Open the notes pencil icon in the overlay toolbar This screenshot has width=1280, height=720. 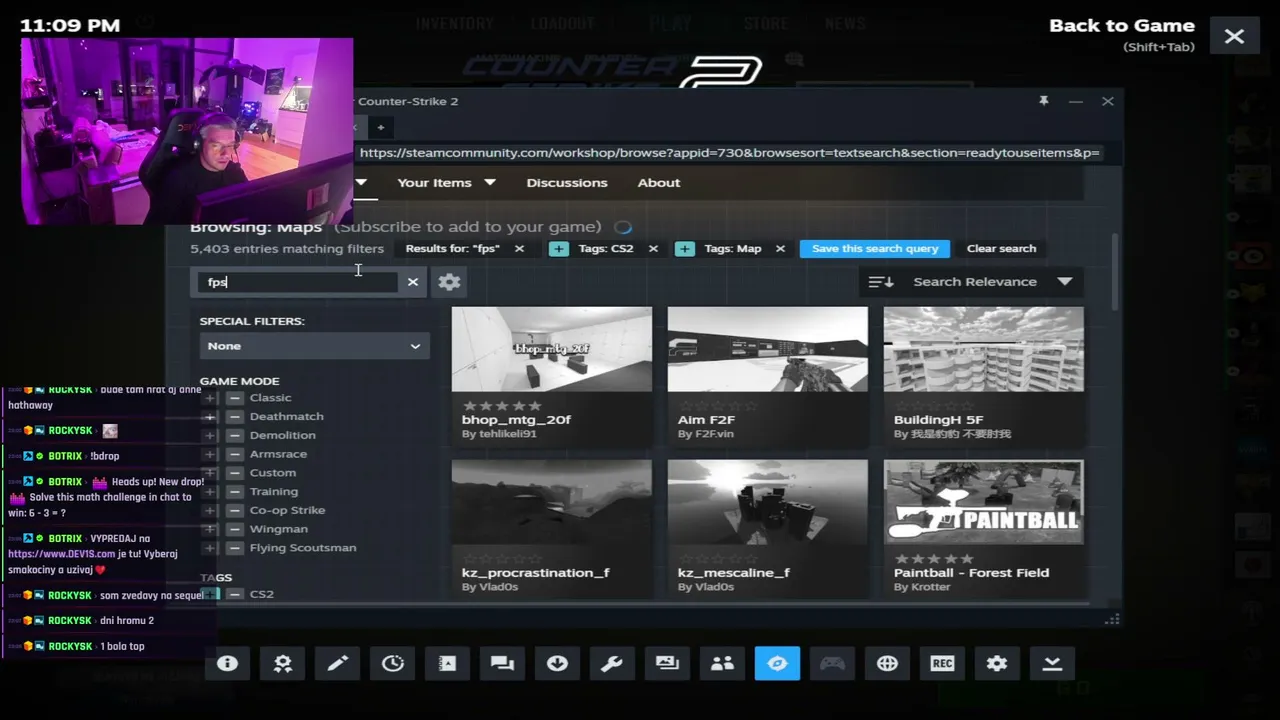(338, 663)
